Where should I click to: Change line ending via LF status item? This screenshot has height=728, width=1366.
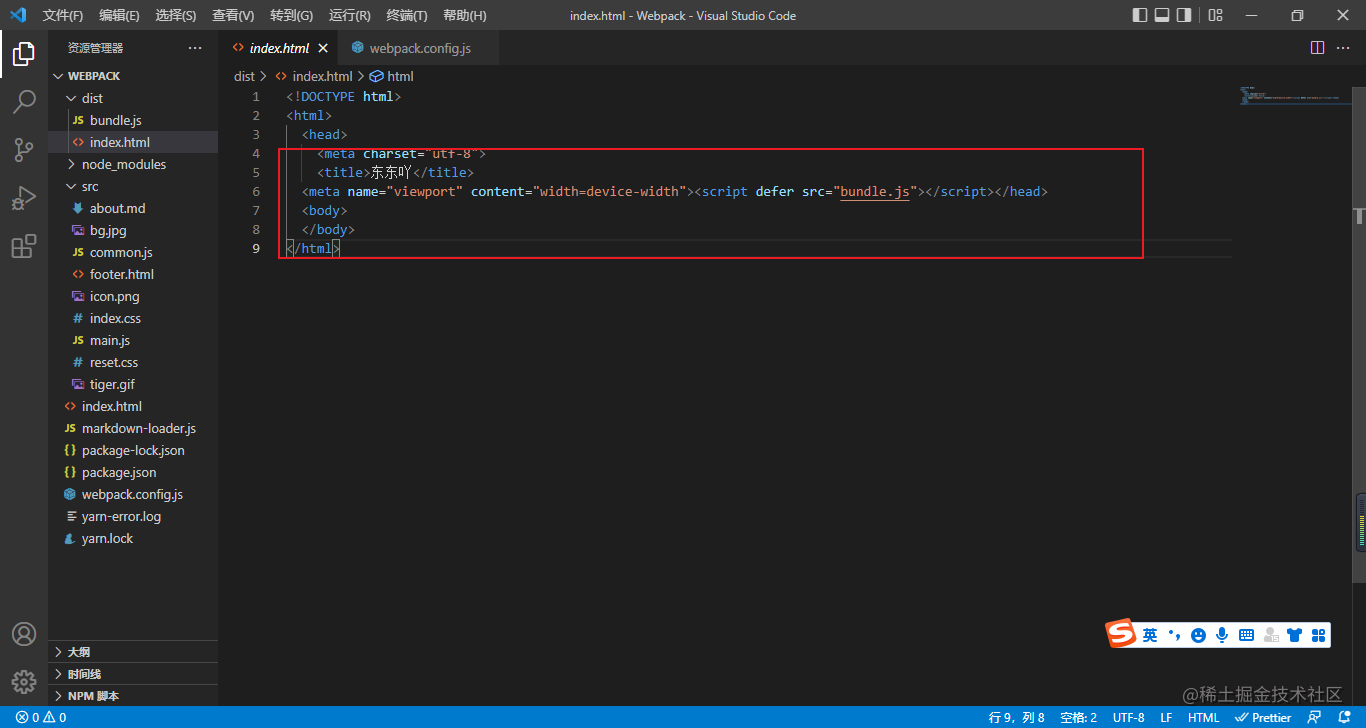click(x=1166, y=717)
